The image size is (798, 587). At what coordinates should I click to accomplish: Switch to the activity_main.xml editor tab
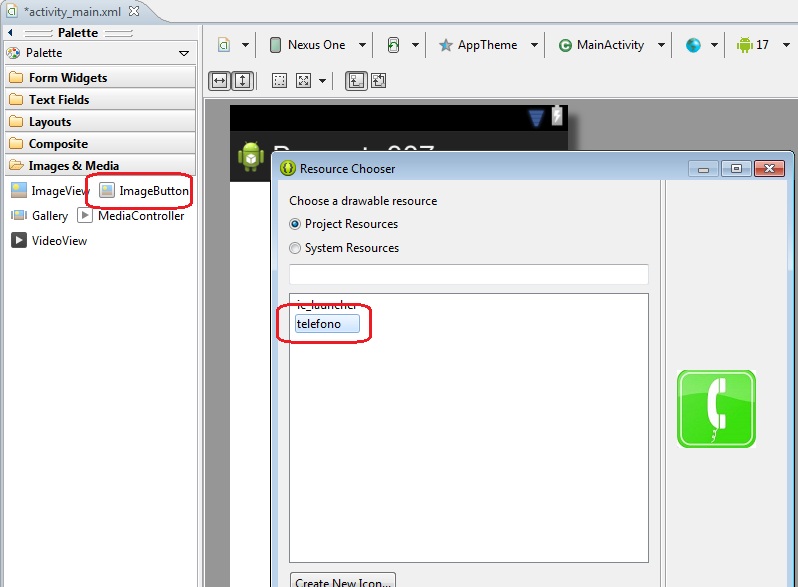click(x=72, y=11)
